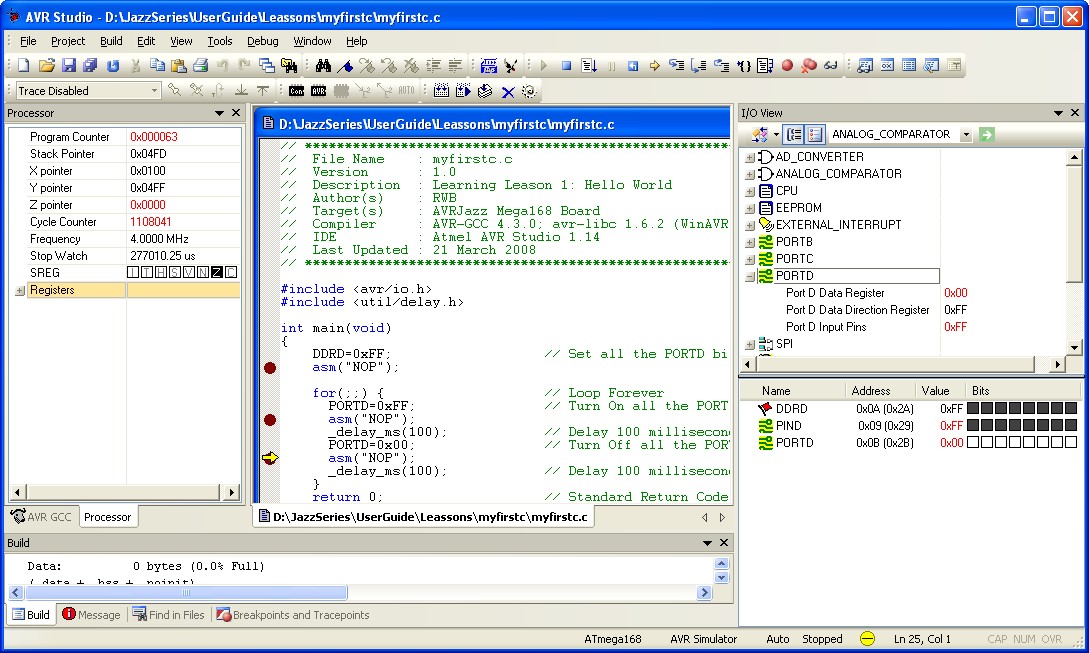Collapse the PORTD tree node
Viewport: 1089px width, 653px height.
[750, 276]
